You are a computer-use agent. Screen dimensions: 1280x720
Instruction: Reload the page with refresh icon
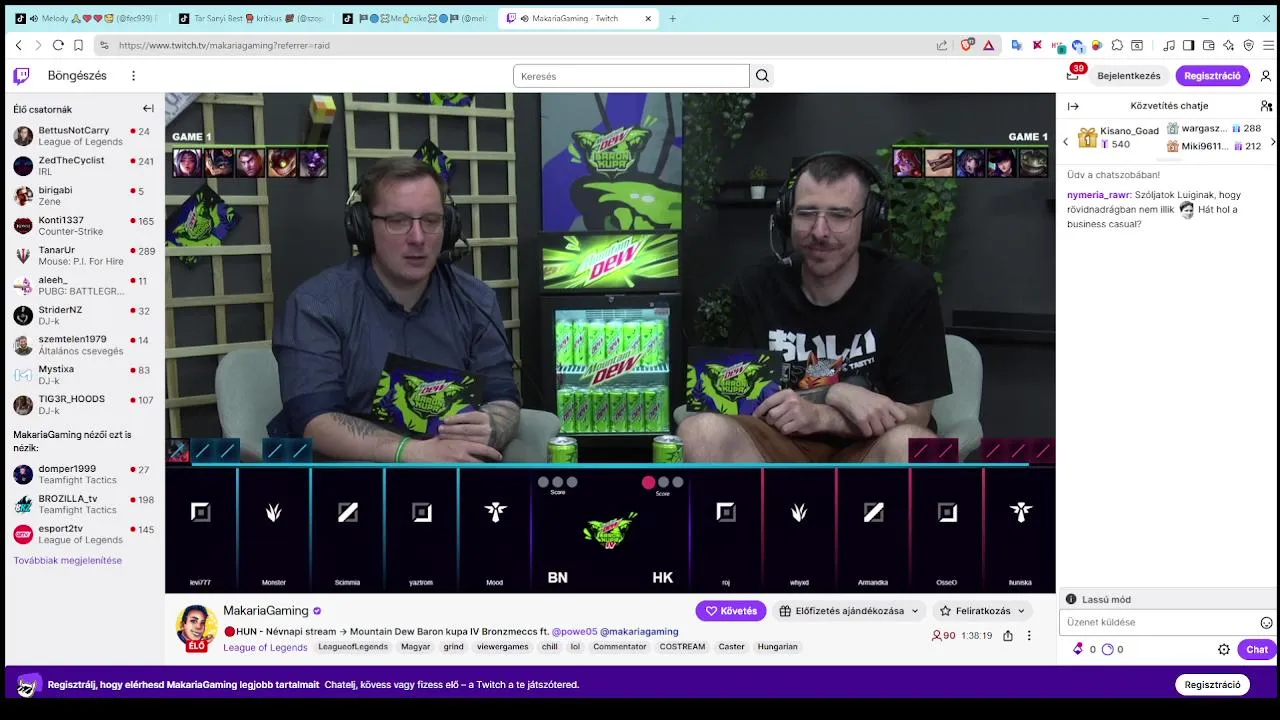58,45
